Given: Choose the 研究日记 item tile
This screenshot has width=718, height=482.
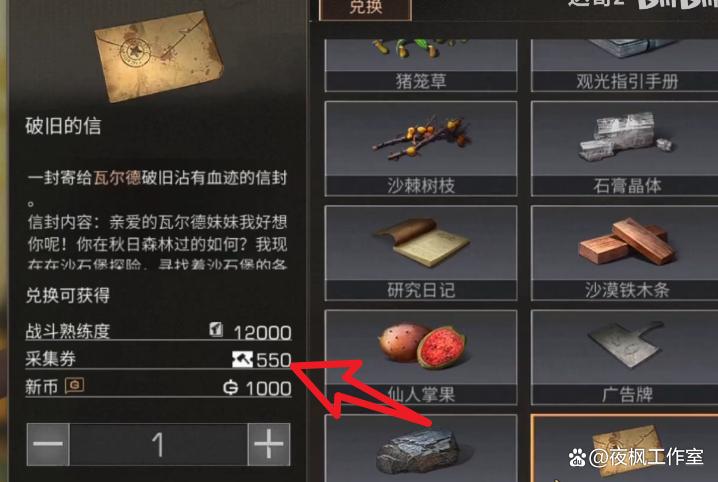Looking at the screenshot, I should pos(421,253).
